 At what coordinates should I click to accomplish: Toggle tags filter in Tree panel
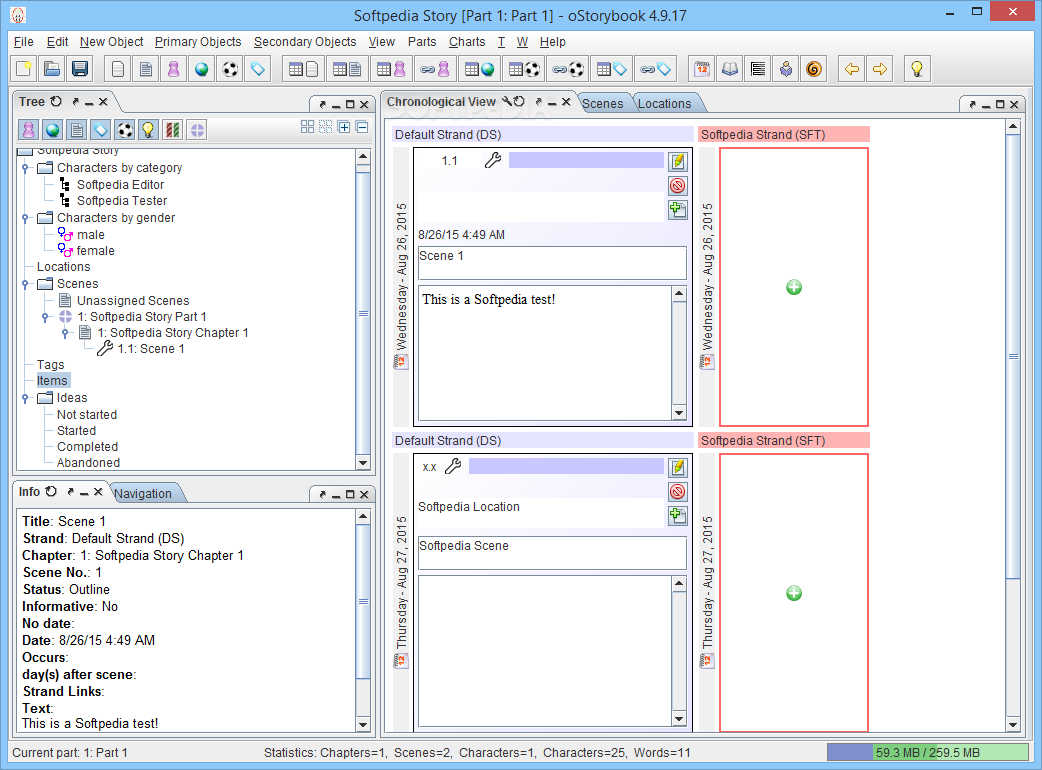coord(100,130)
